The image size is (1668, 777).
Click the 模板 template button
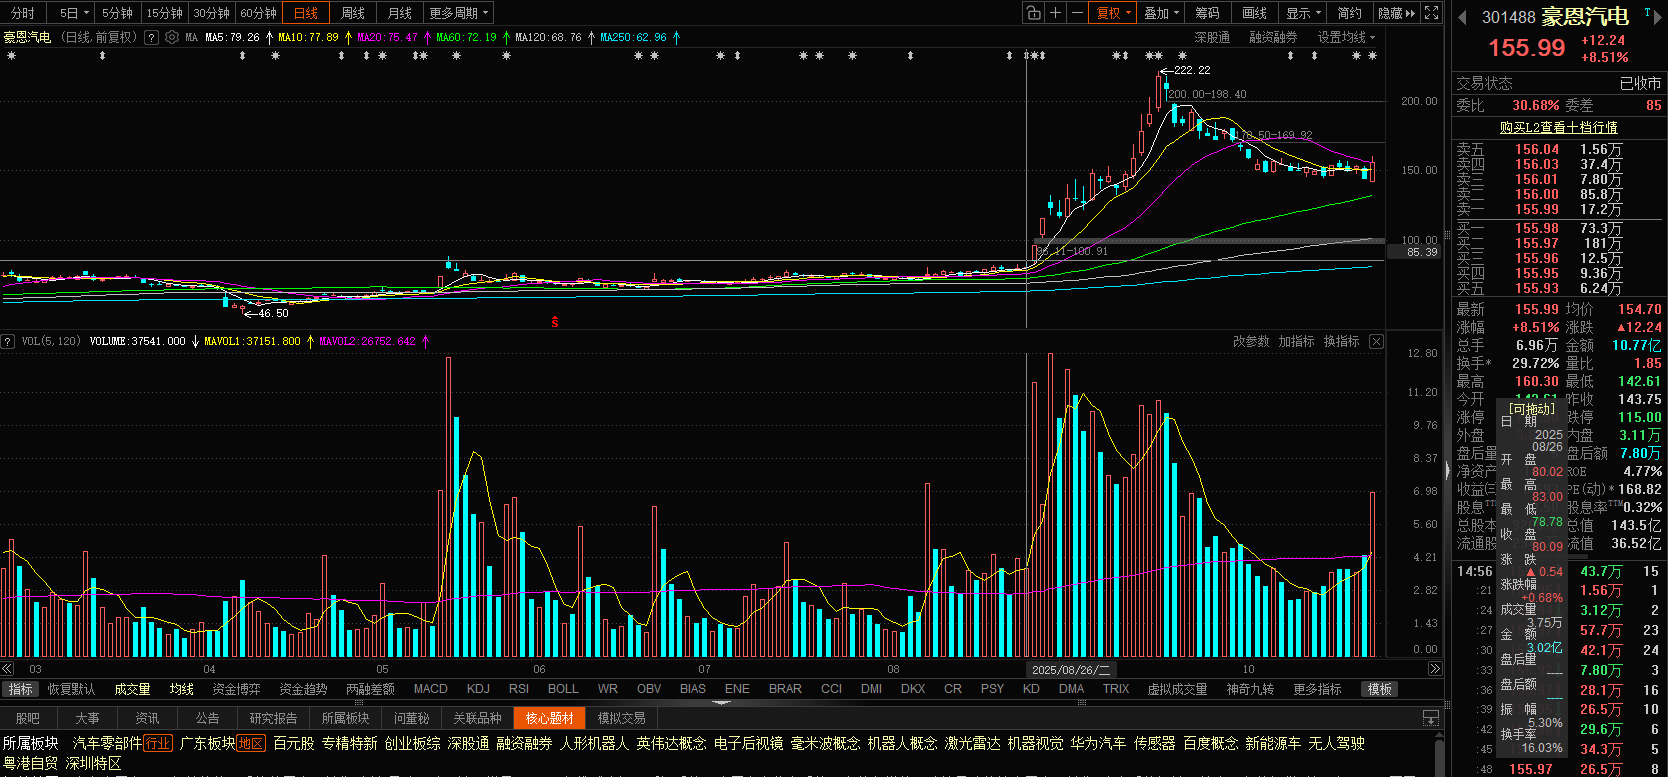pos(1380,689)
